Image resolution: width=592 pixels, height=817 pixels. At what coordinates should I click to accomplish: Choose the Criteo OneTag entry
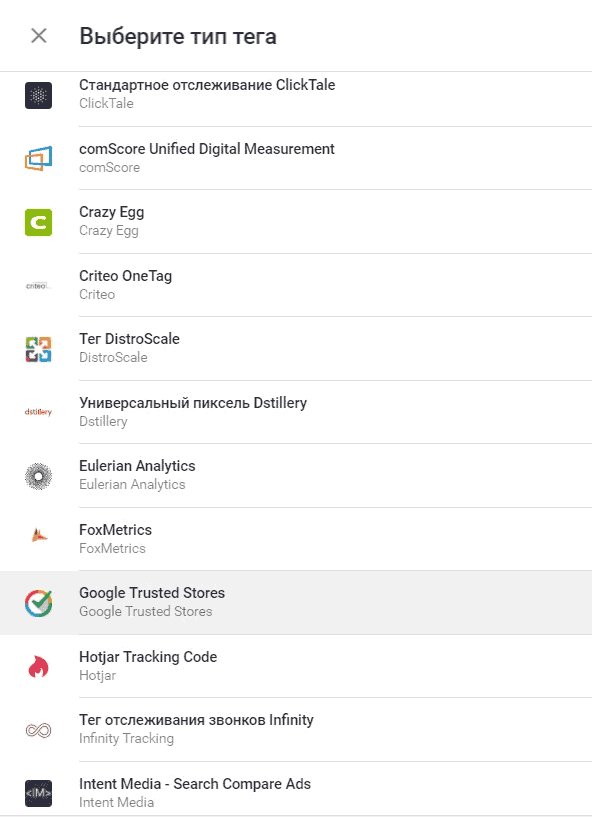(x=296, y=285)
